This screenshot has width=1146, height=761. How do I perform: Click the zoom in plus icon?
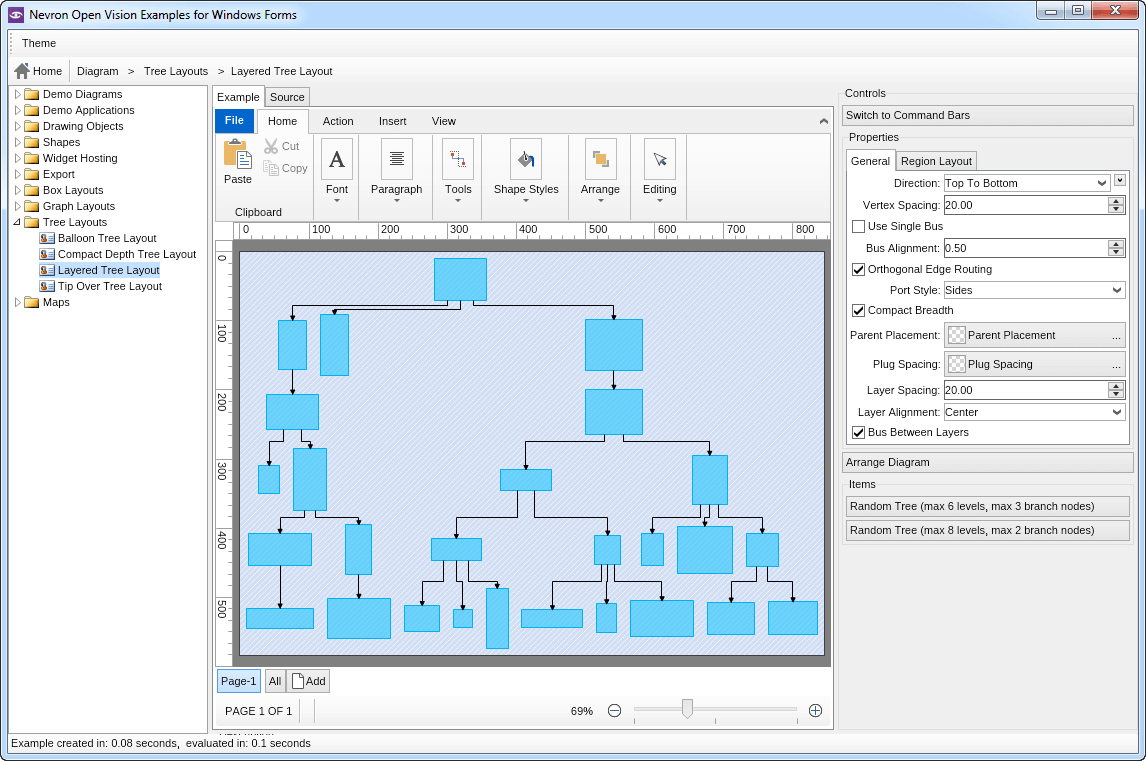pyautogui.click(x=815, y=711)
